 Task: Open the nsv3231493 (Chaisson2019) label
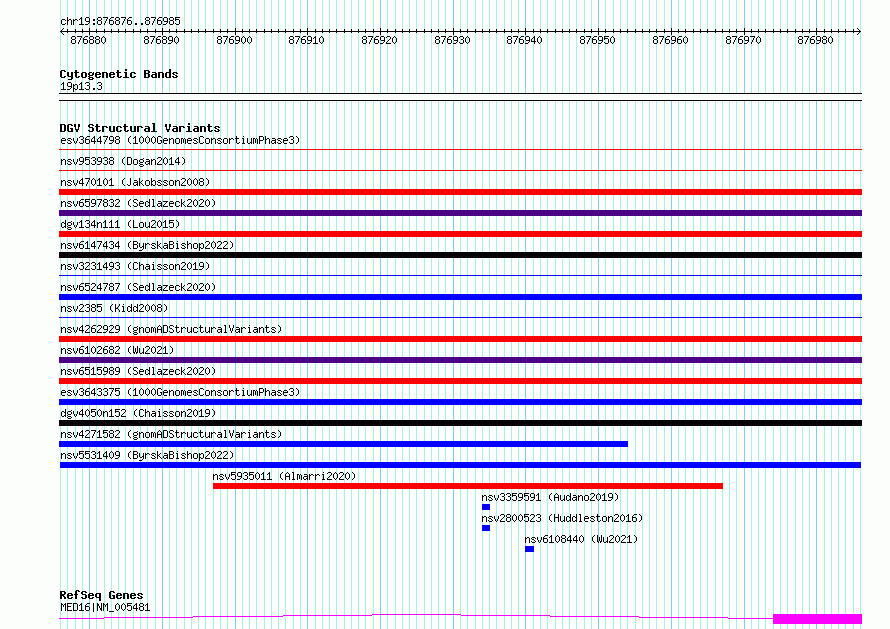tap(135, 266)
